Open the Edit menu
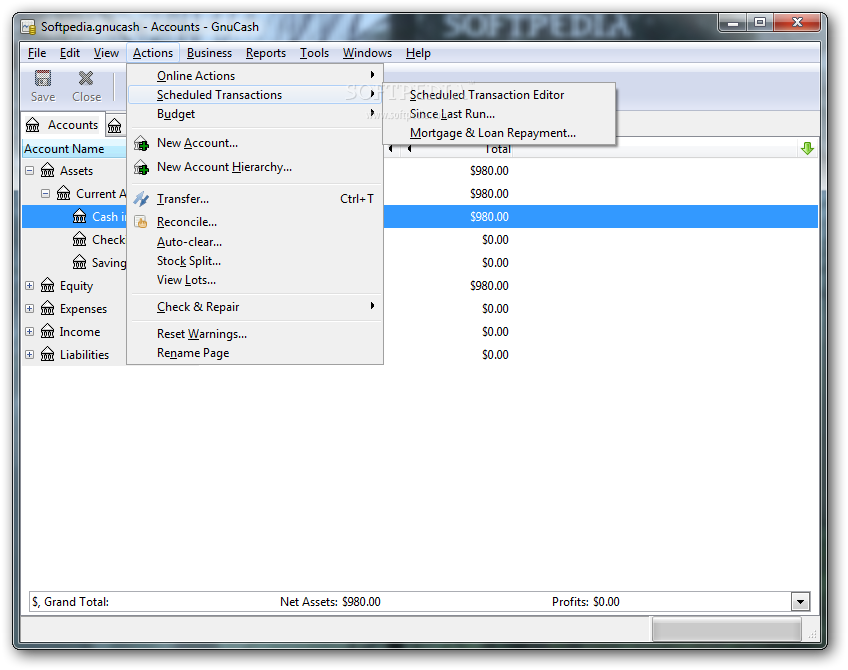848x670 pixels. (x=70, y=53)
